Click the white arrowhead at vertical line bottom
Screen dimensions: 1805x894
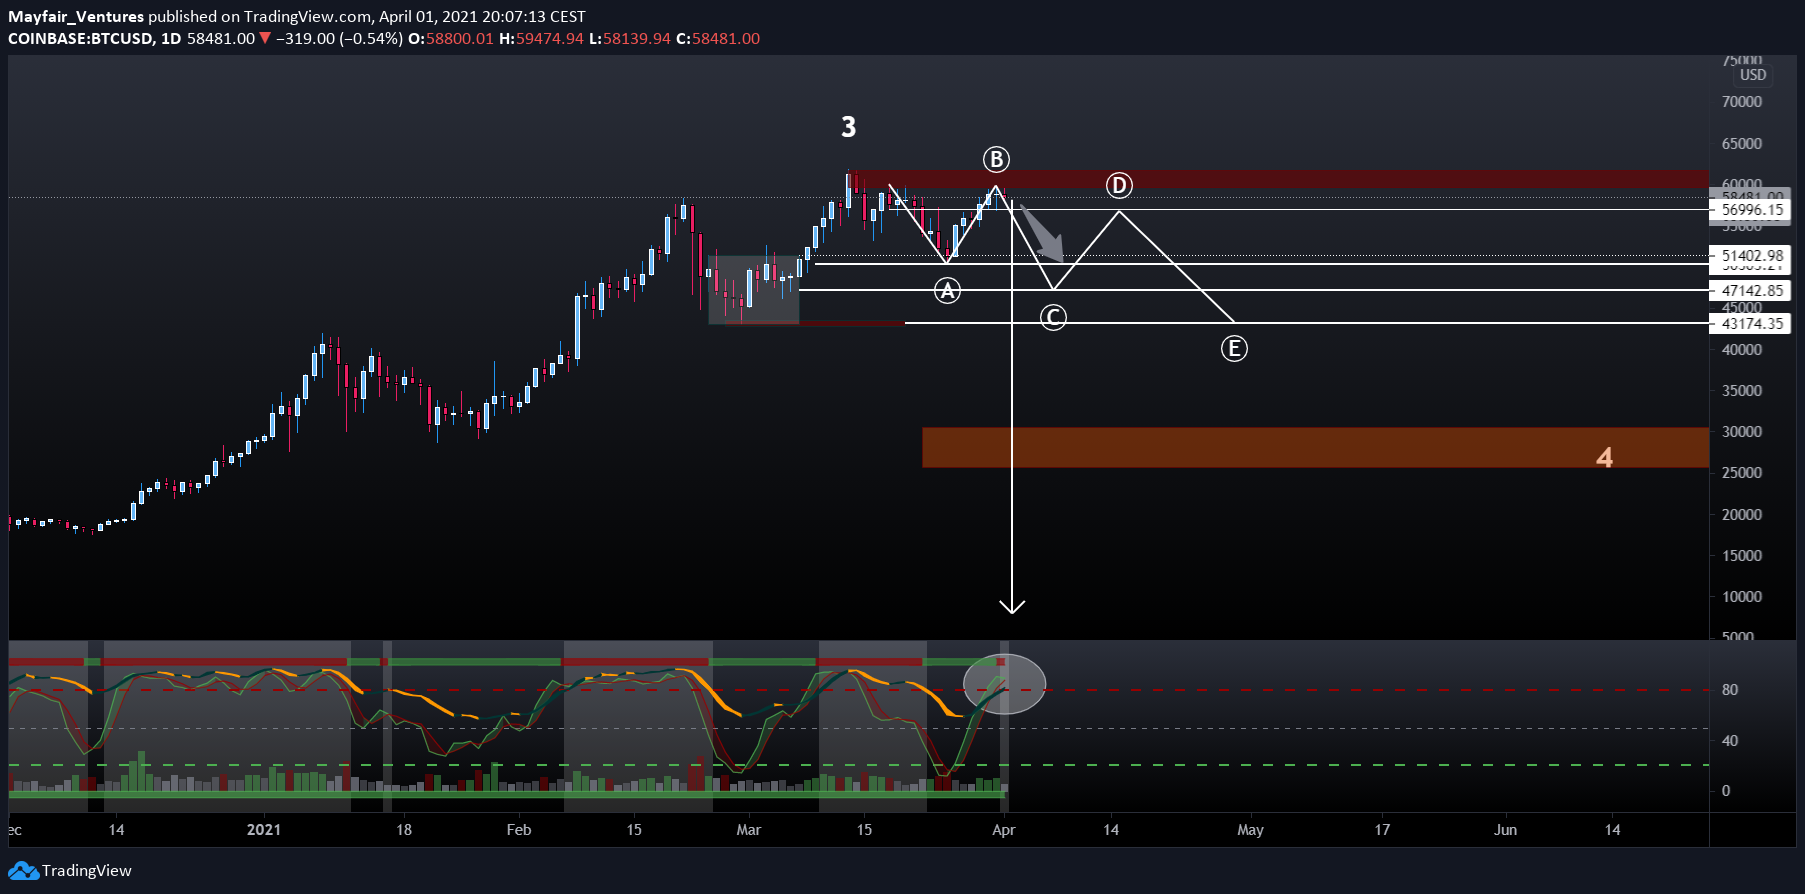point(1012,605)
